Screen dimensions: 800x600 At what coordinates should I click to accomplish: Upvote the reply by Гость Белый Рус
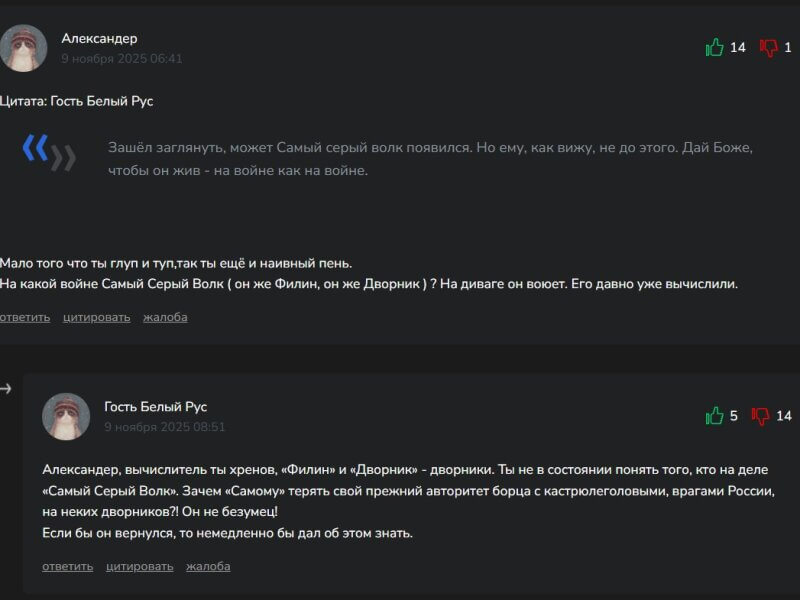[714, 416]
